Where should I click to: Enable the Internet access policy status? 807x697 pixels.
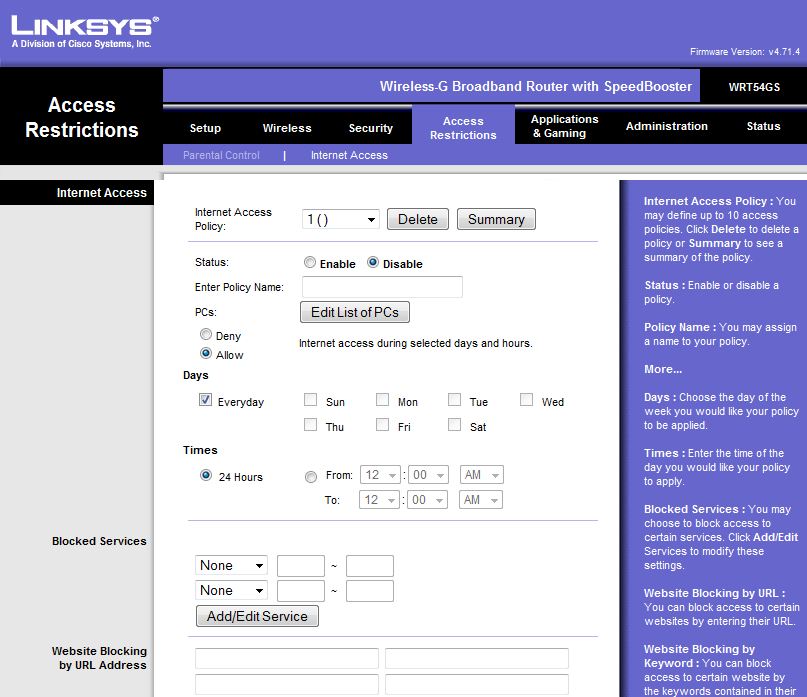(310, 263)
